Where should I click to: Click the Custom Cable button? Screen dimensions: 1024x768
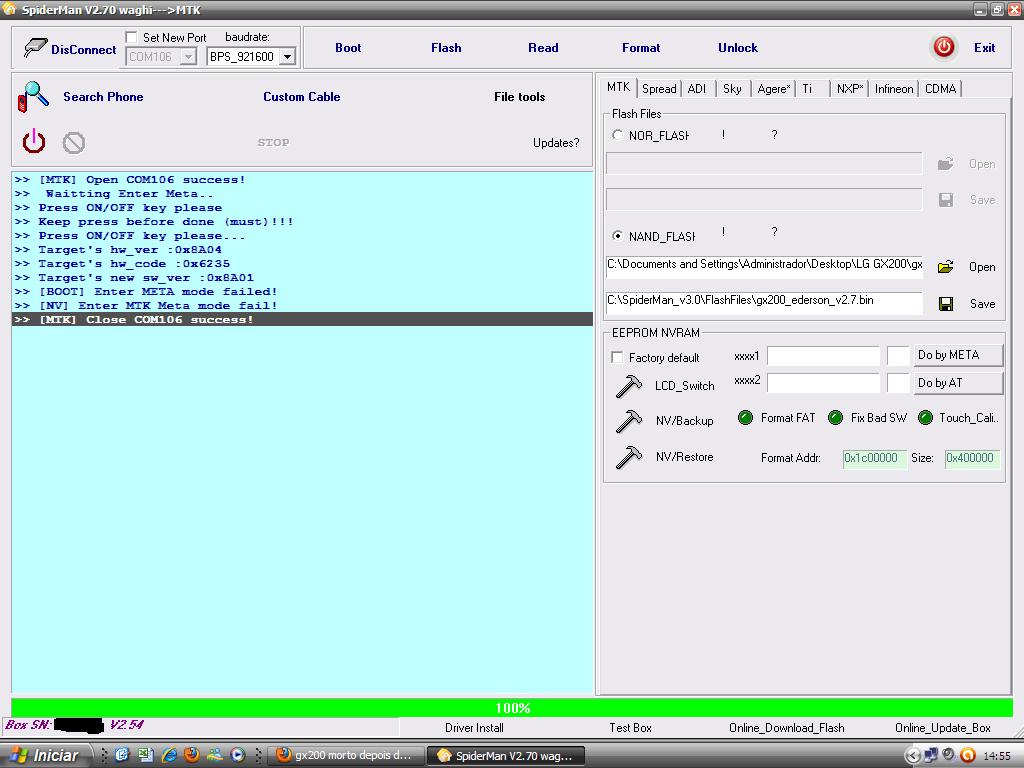coord(302,97)
